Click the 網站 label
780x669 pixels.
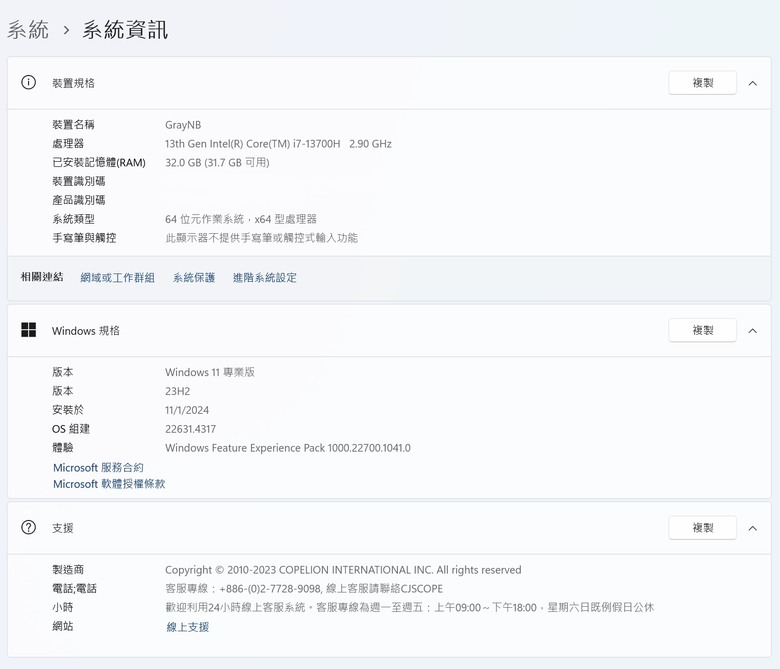[x=63, y=626]
